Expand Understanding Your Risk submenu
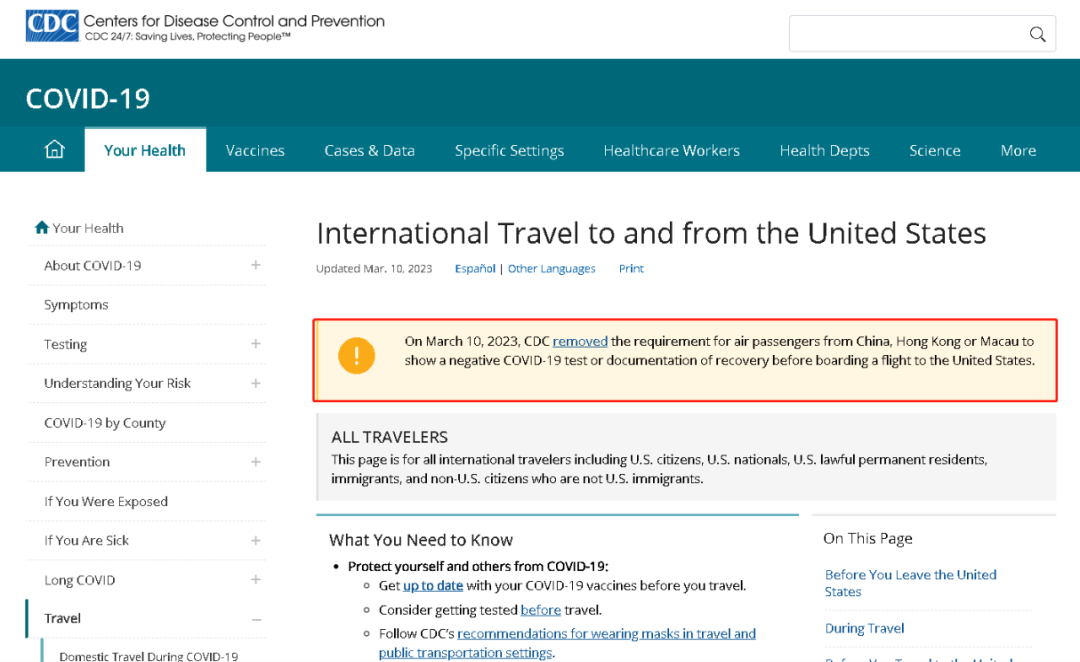This screenshot has width=1080, height=662. [x=256, y=383]
